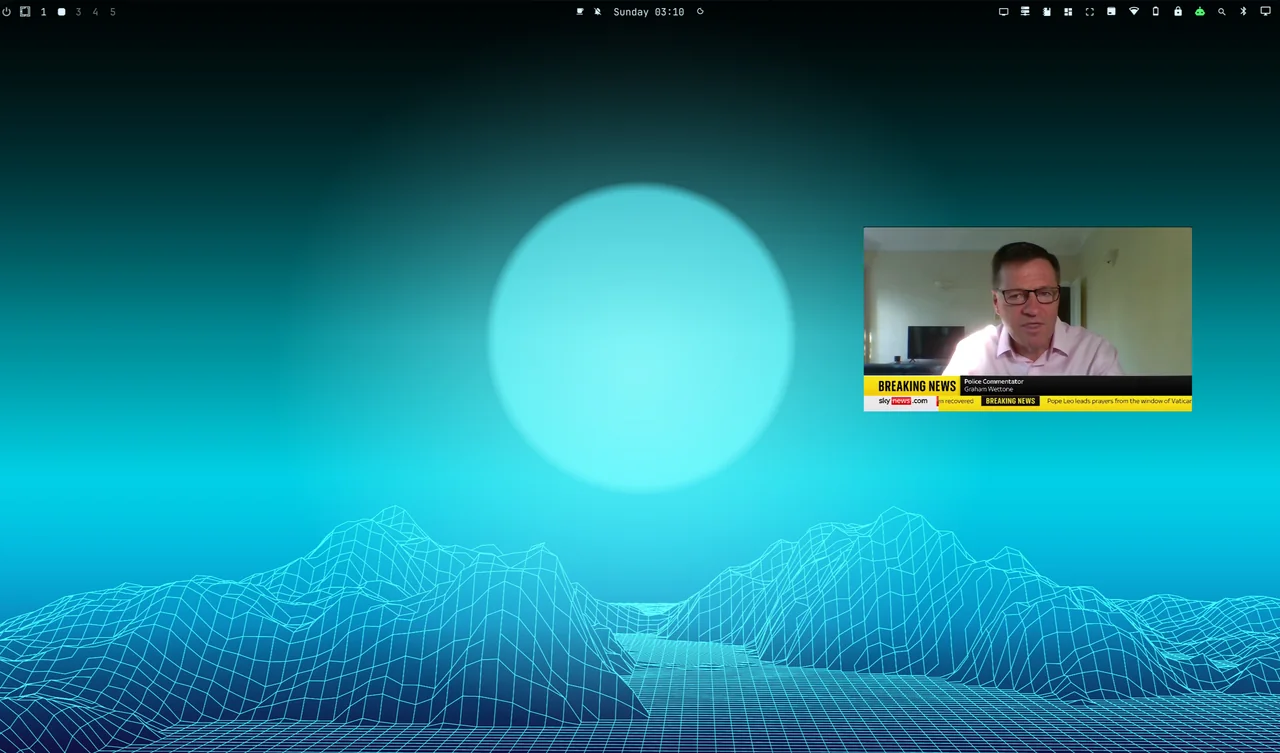Open the green robot icon
Viewport: 1280px width, 753px height.
coord(1200,12)
